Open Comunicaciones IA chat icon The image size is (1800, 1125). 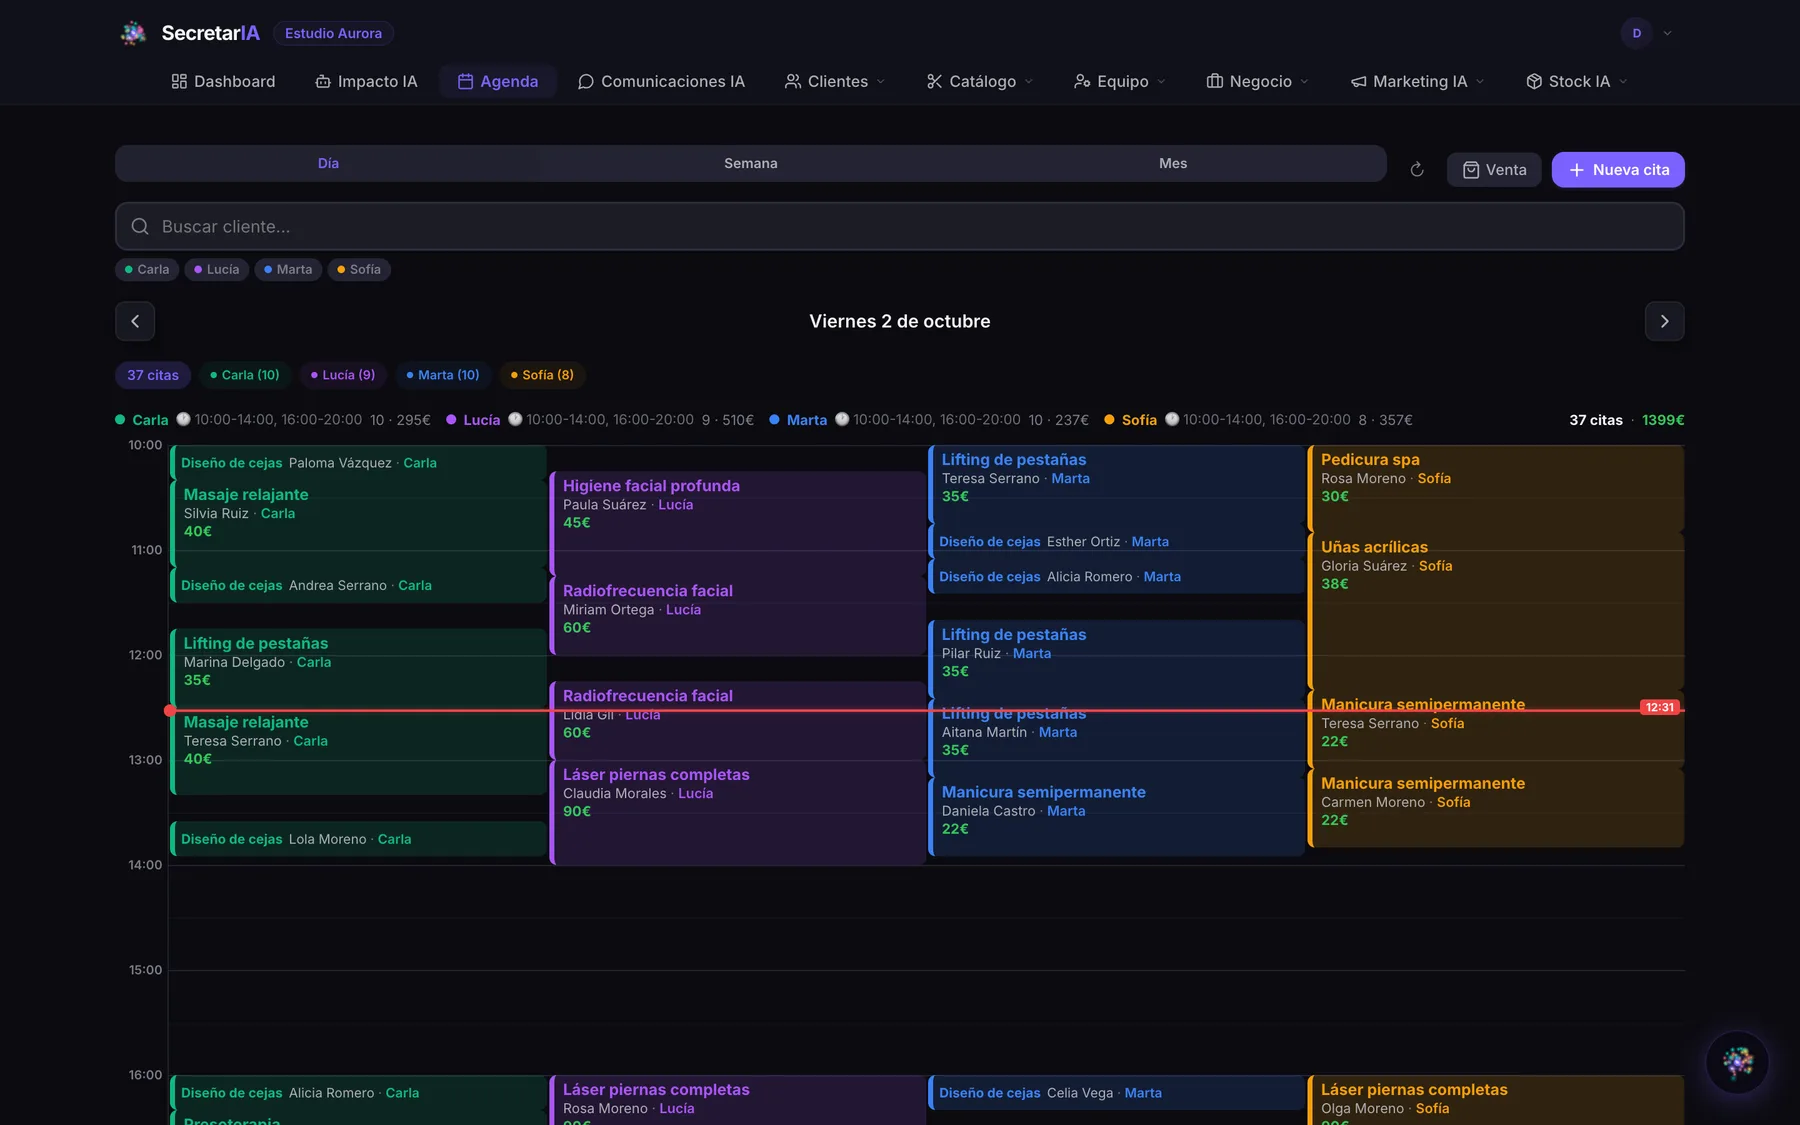click(x=586, y=81)
